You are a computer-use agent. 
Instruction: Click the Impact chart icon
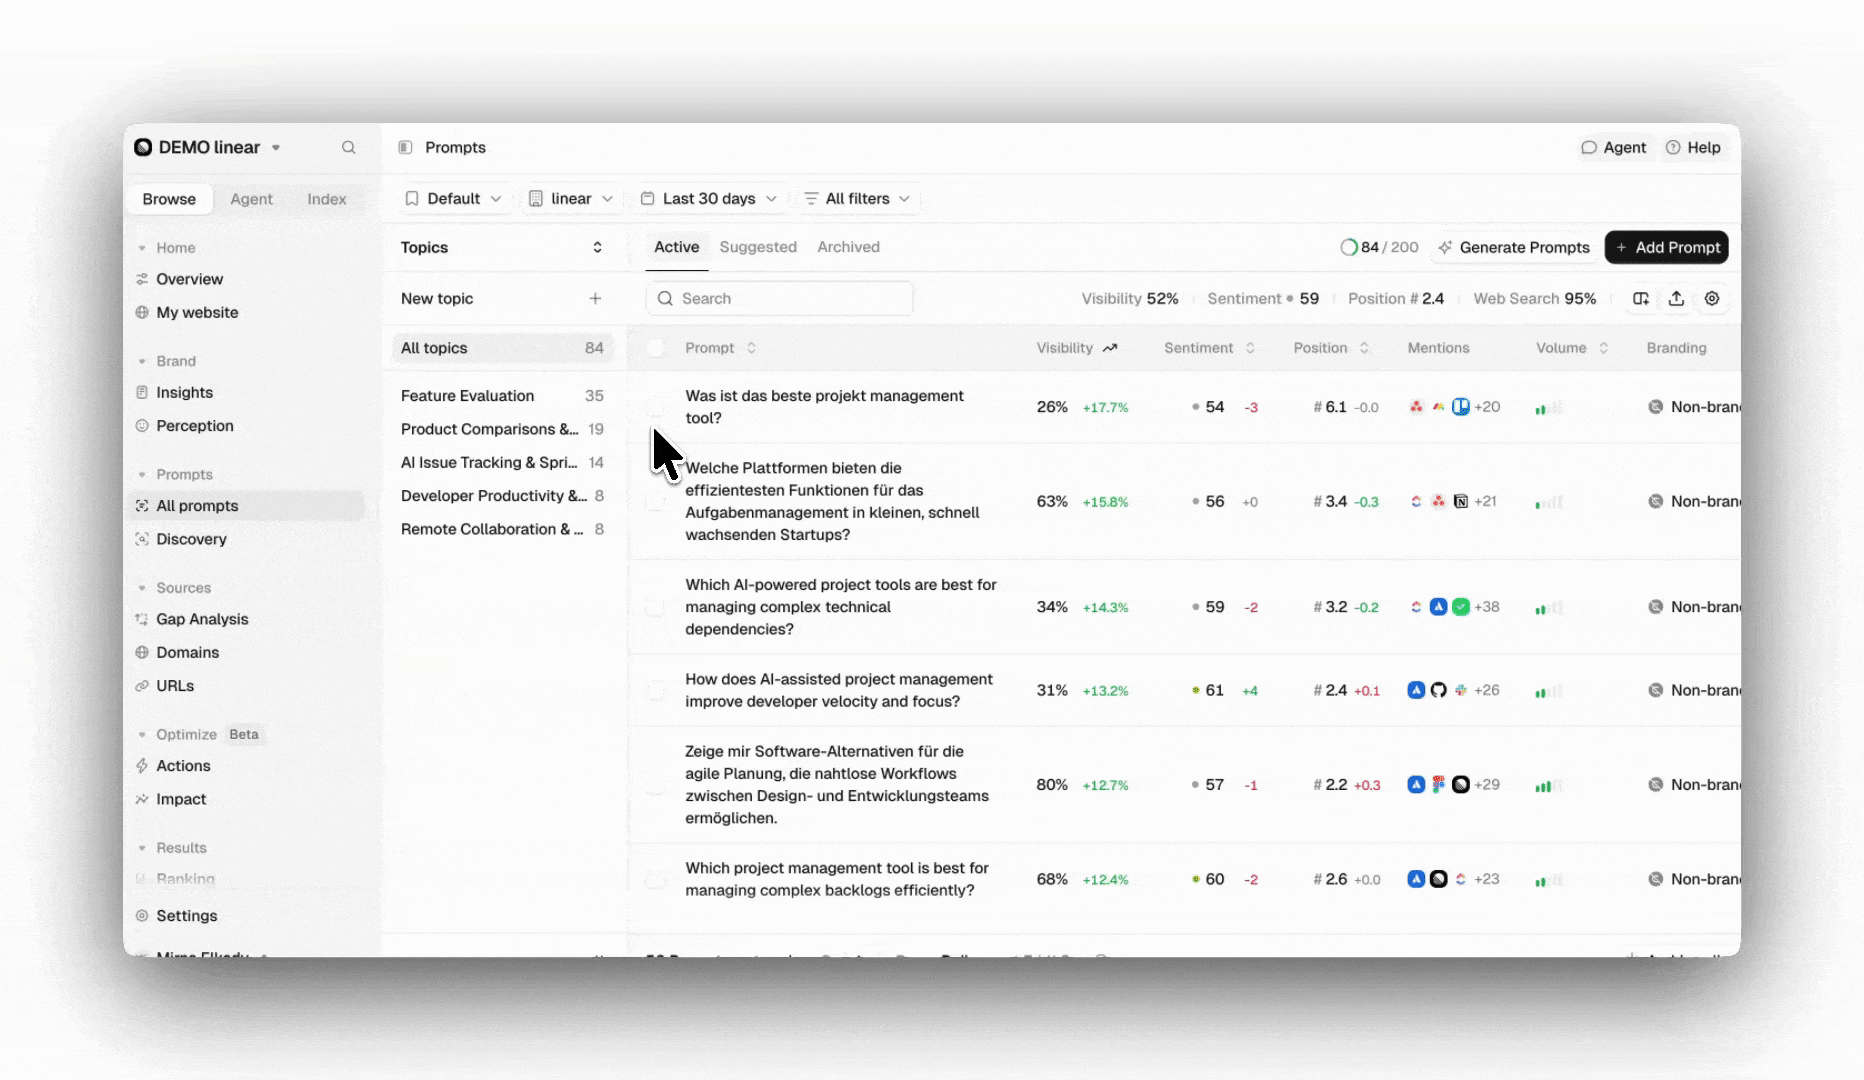click(142, 799)
